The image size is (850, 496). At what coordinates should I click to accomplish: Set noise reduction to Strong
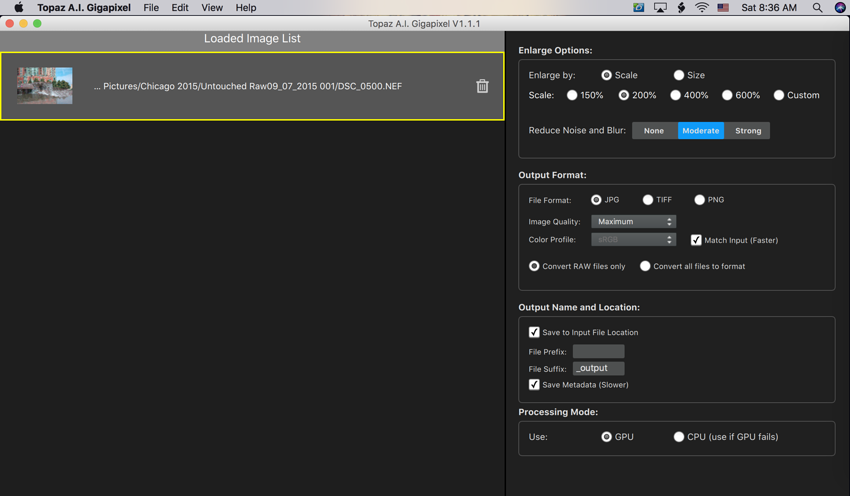tap(747, 131)
